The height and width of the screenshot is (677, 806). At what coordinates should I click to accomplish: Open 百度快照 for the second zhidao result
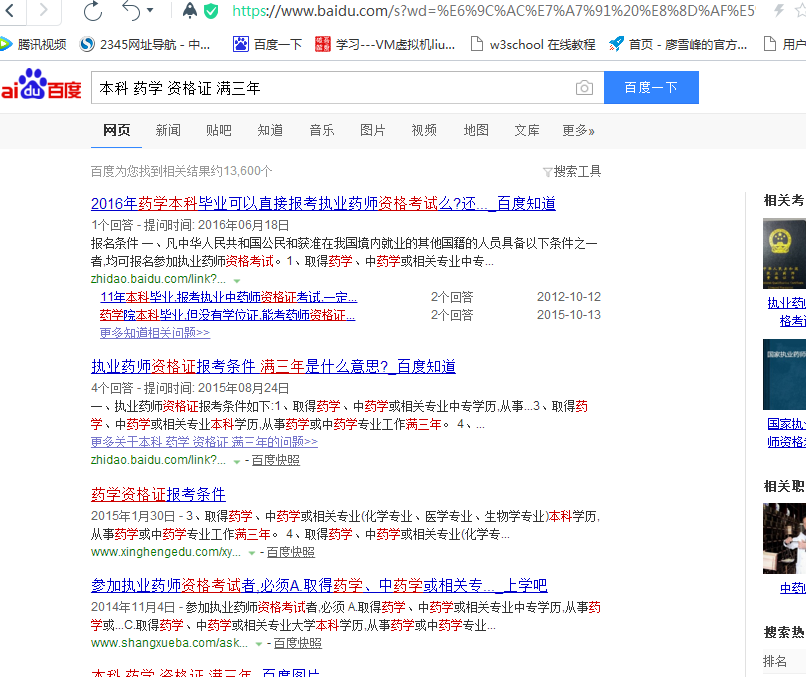276,460
